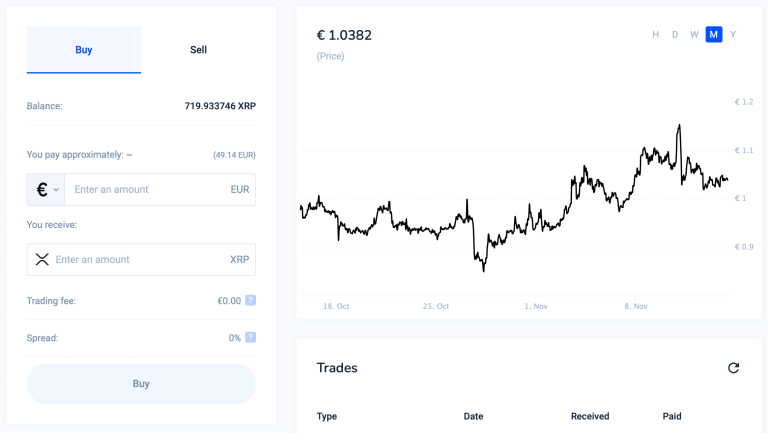Click the Euro currency symbol icon
The image size is (768, 433).
click(42, 189)
